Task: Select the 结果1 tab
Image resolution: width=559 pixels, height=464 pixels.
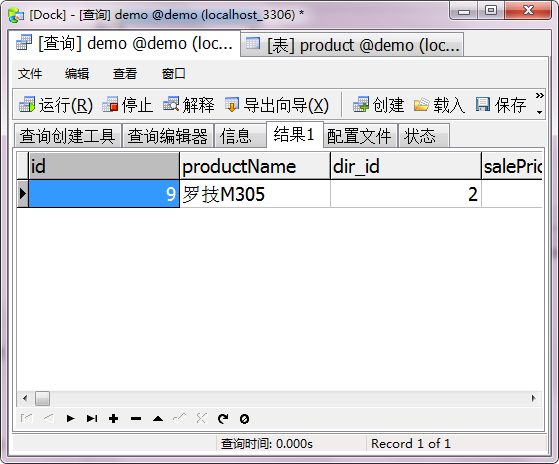Action: click(294, 134)
